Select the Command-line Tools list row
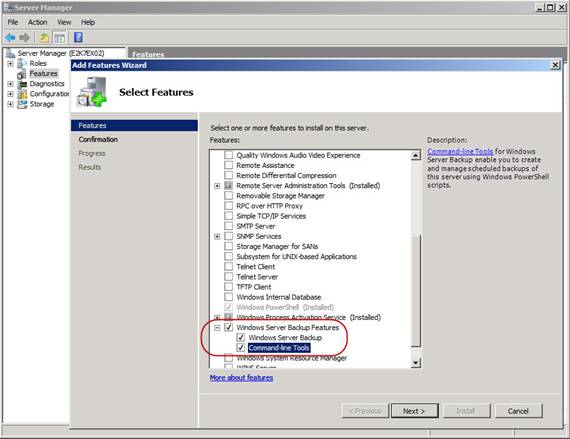Image resolution: width=570 pixels, height=439 pixels. pyautogui.click(x=279, y=348)
